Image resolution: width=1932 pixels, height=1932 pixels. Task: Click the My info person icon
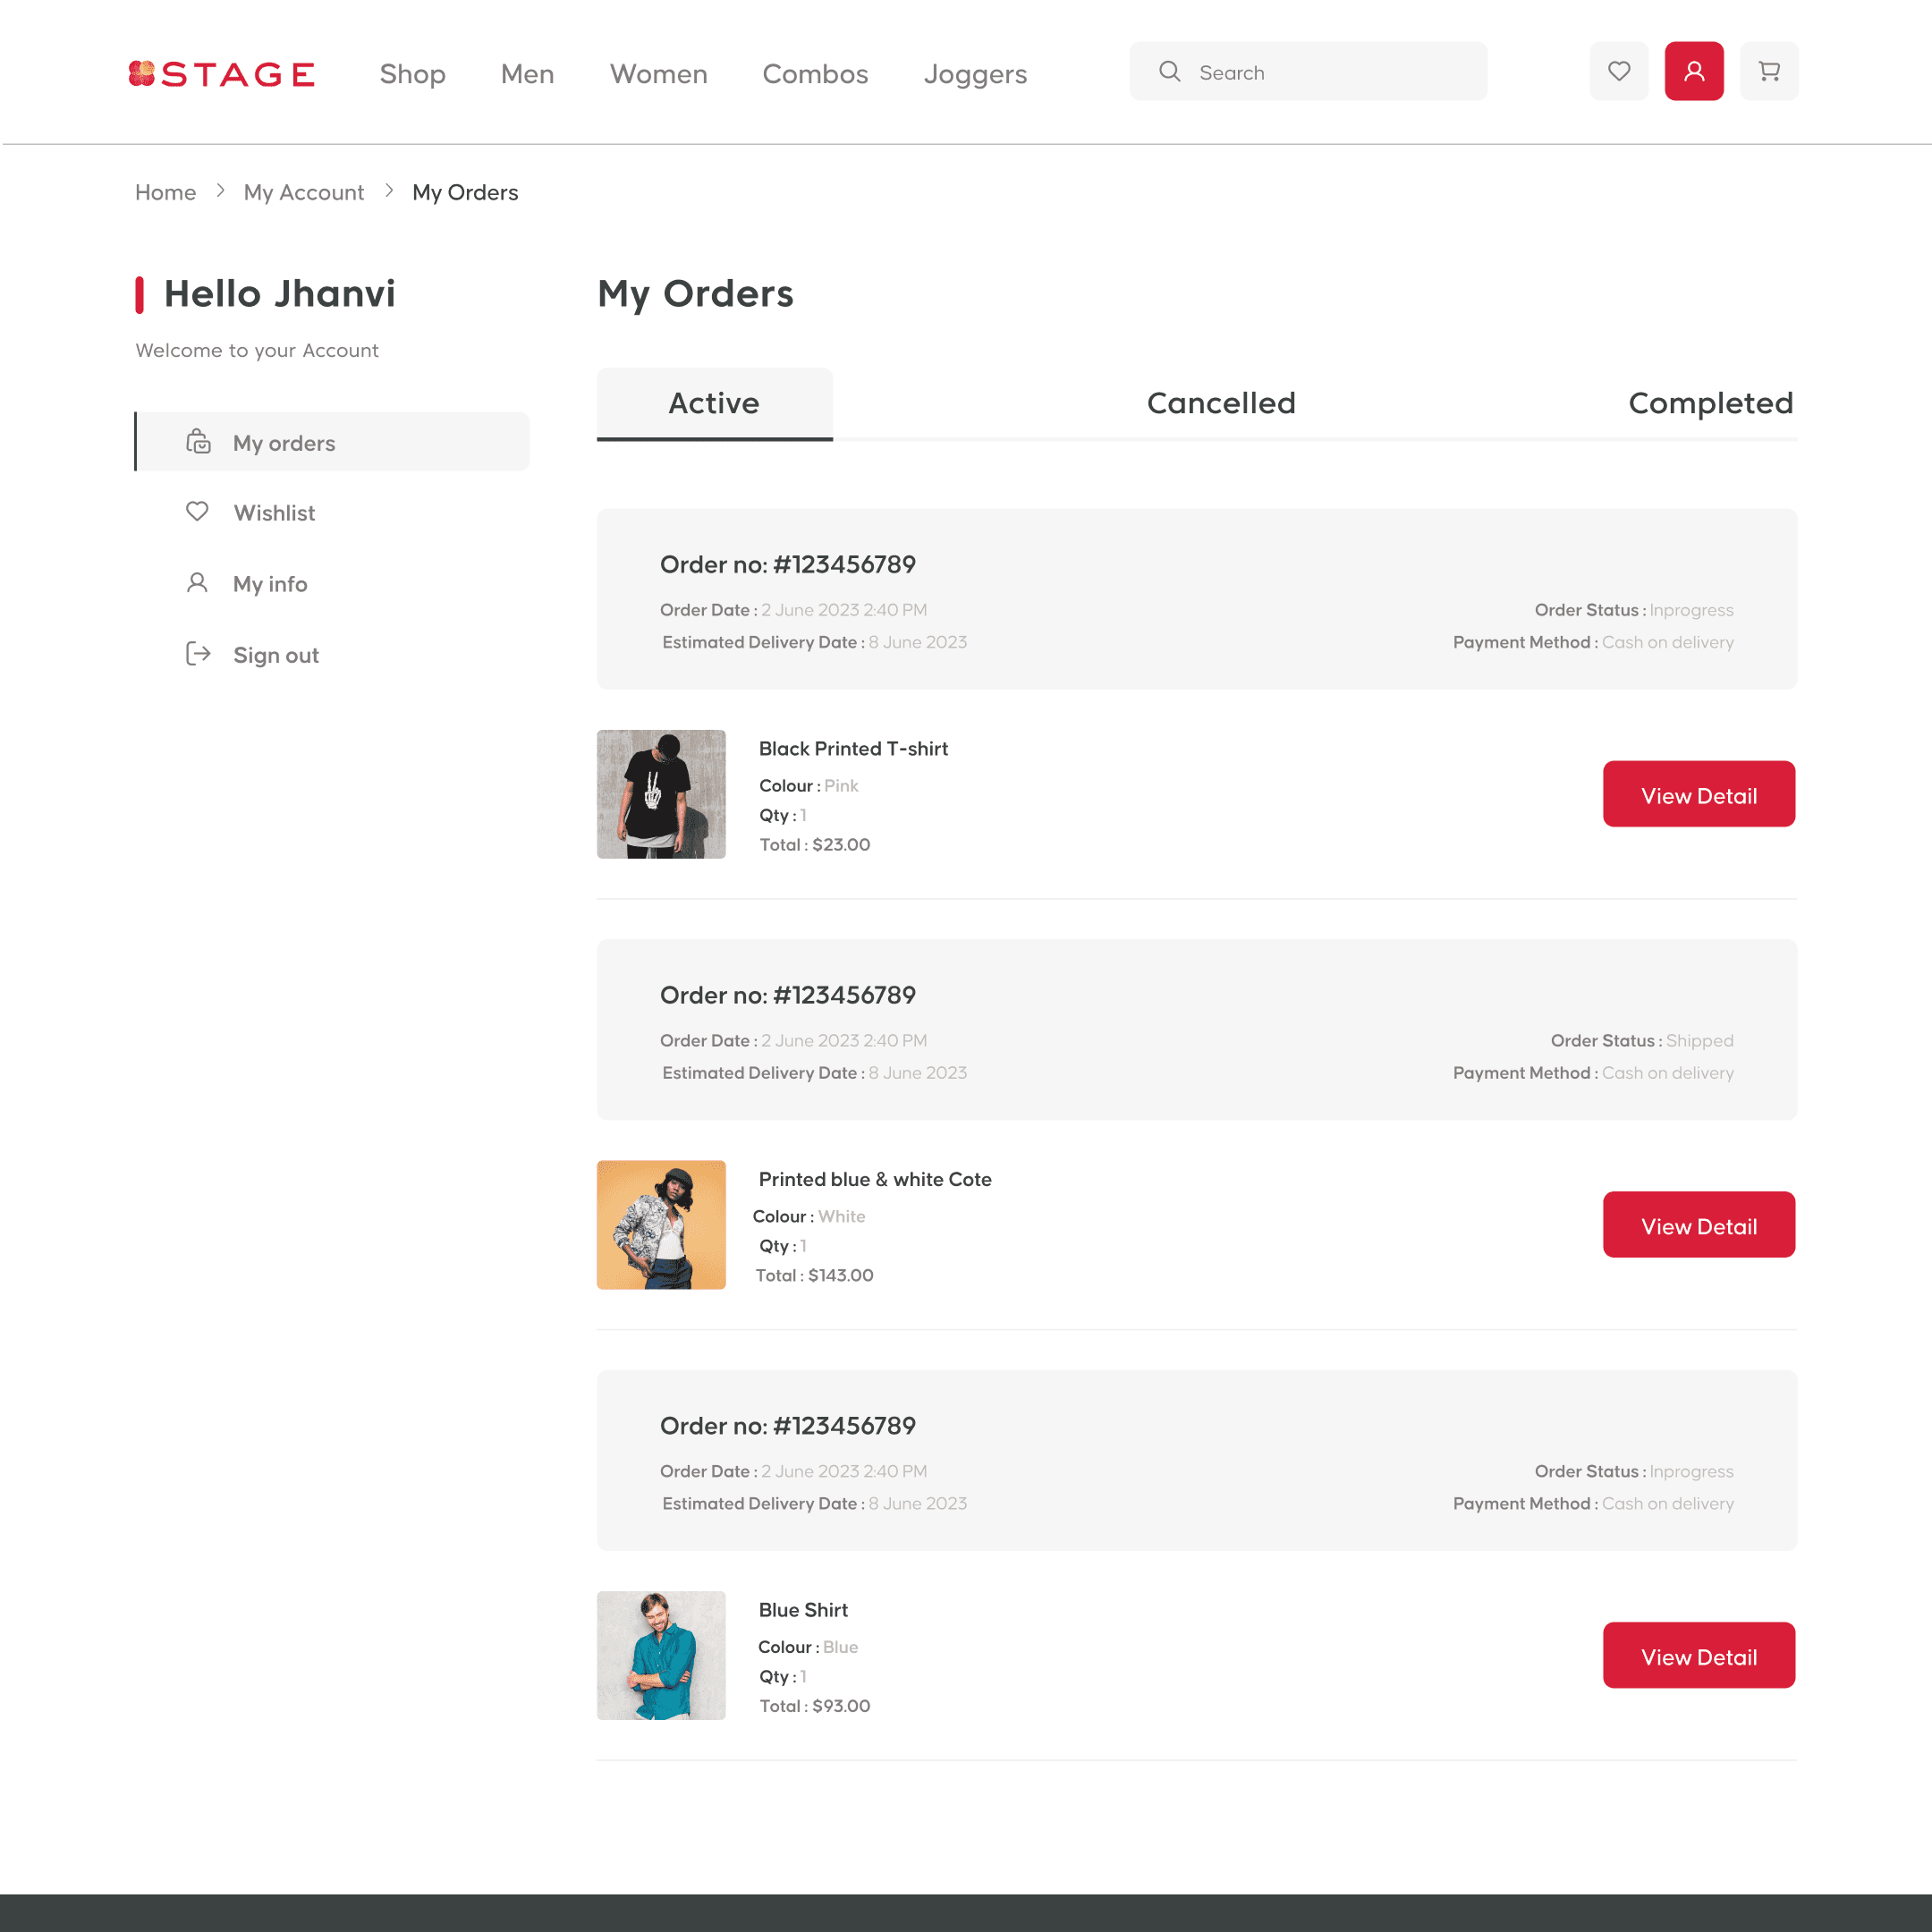coord(197,583)
